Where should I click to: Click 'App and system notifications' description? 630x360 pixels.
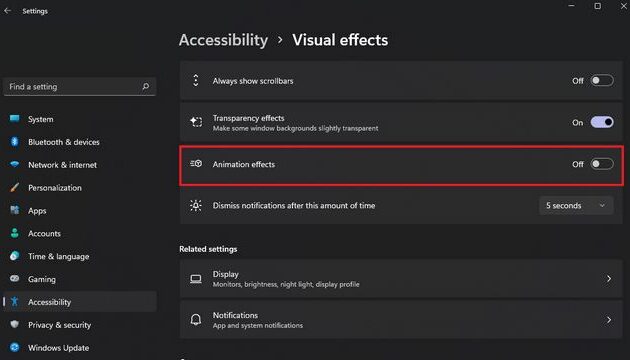pos(258,325)
